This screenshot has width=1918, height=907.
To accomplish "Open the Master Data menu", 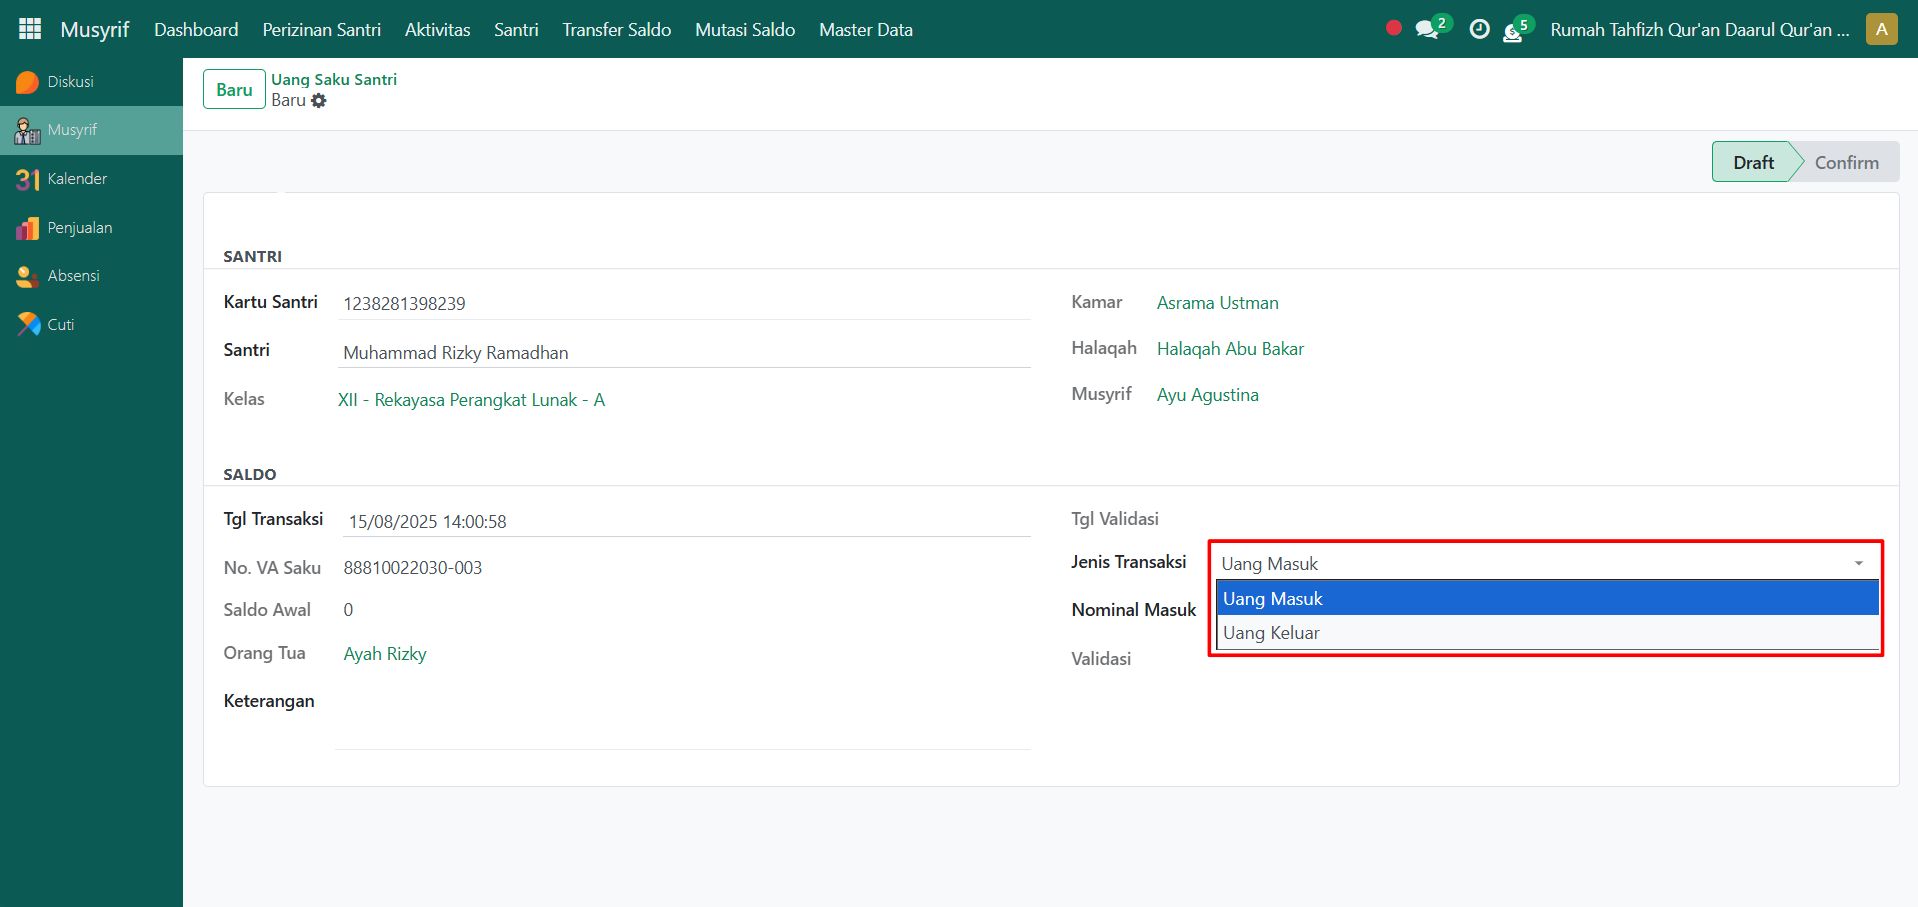I will point(865,30).
